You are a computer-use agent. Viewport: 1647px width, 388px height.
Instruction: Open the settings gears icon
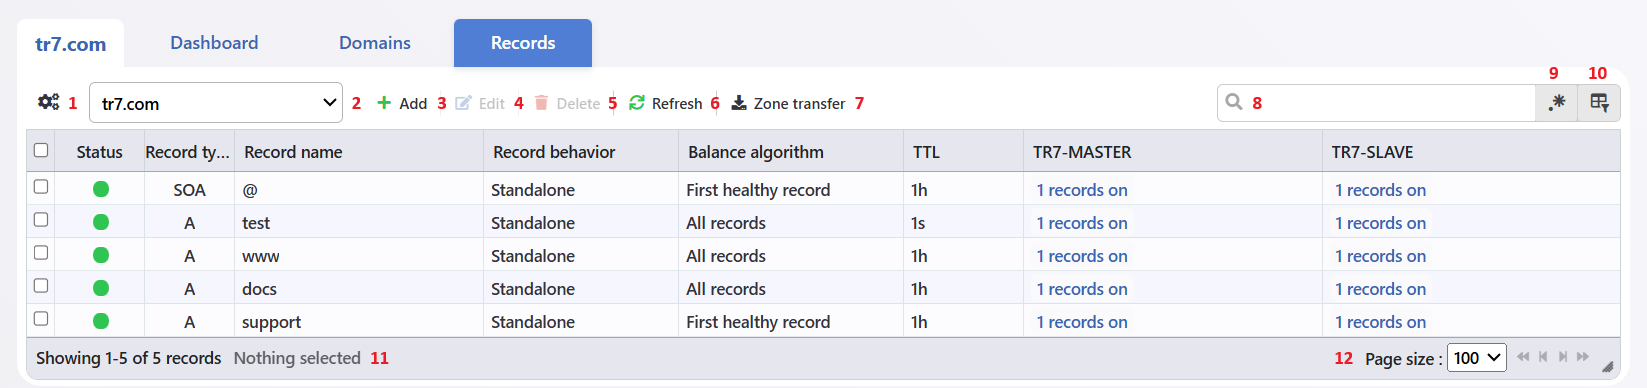point(48,102)
